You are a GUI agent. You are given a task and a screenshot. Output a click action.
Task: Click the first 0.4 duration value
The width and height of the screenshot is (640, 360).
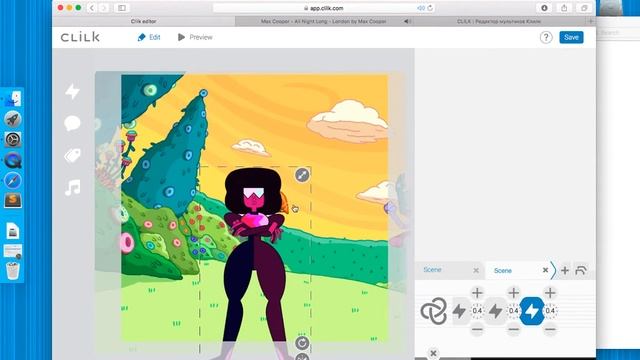(x=477, y=311)
